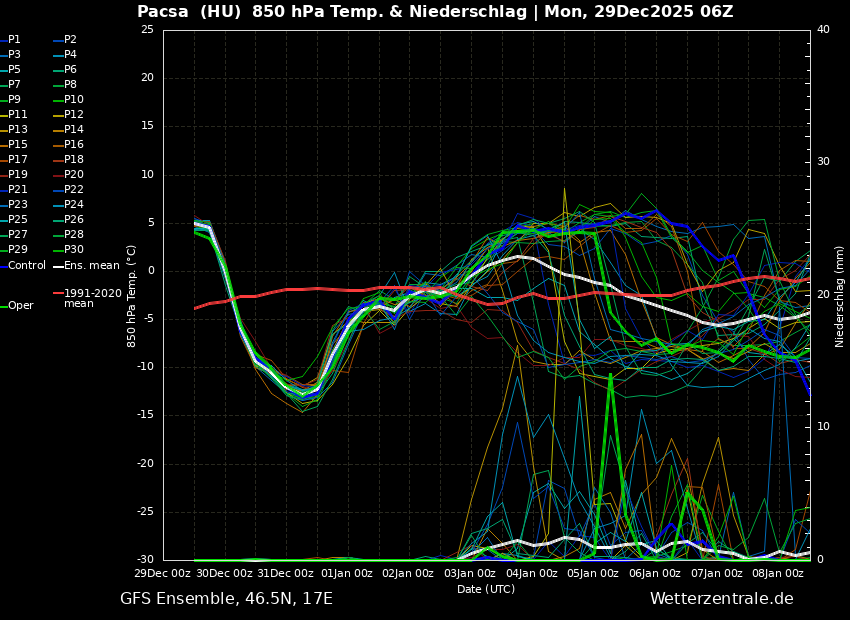This screenshot has height=620, width=850.
Task: Click the chart title text
Action: [435, 12]
